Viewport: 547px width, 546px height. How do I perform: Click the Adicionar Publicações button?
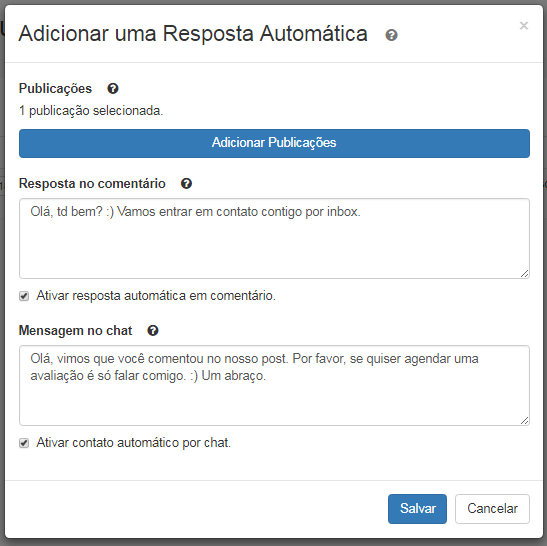coord(274,143)
